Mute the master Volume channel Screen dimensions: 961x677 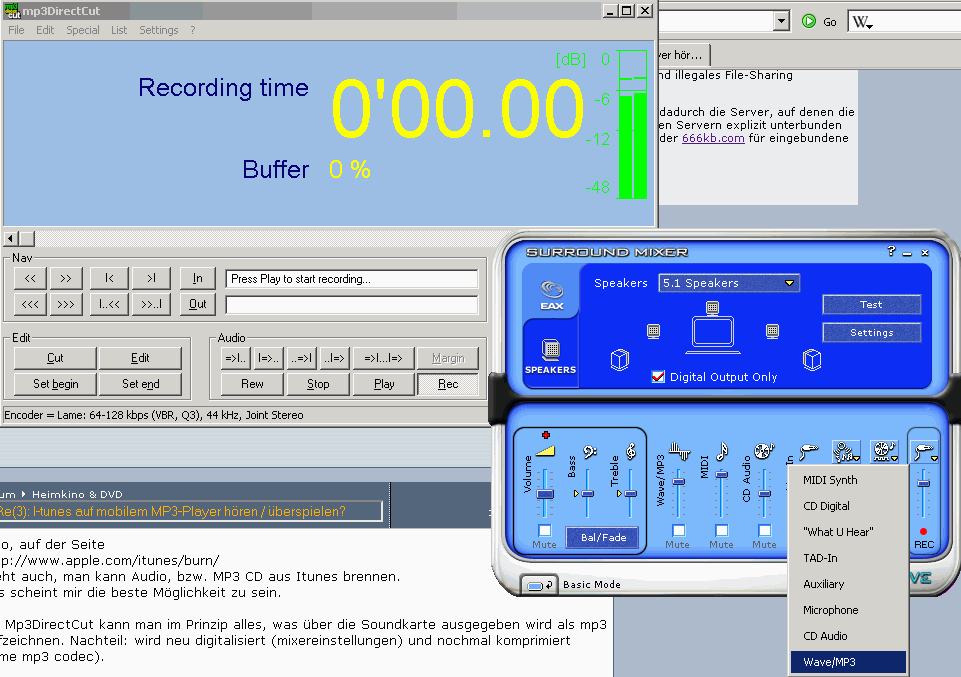[x=544, y=530]
